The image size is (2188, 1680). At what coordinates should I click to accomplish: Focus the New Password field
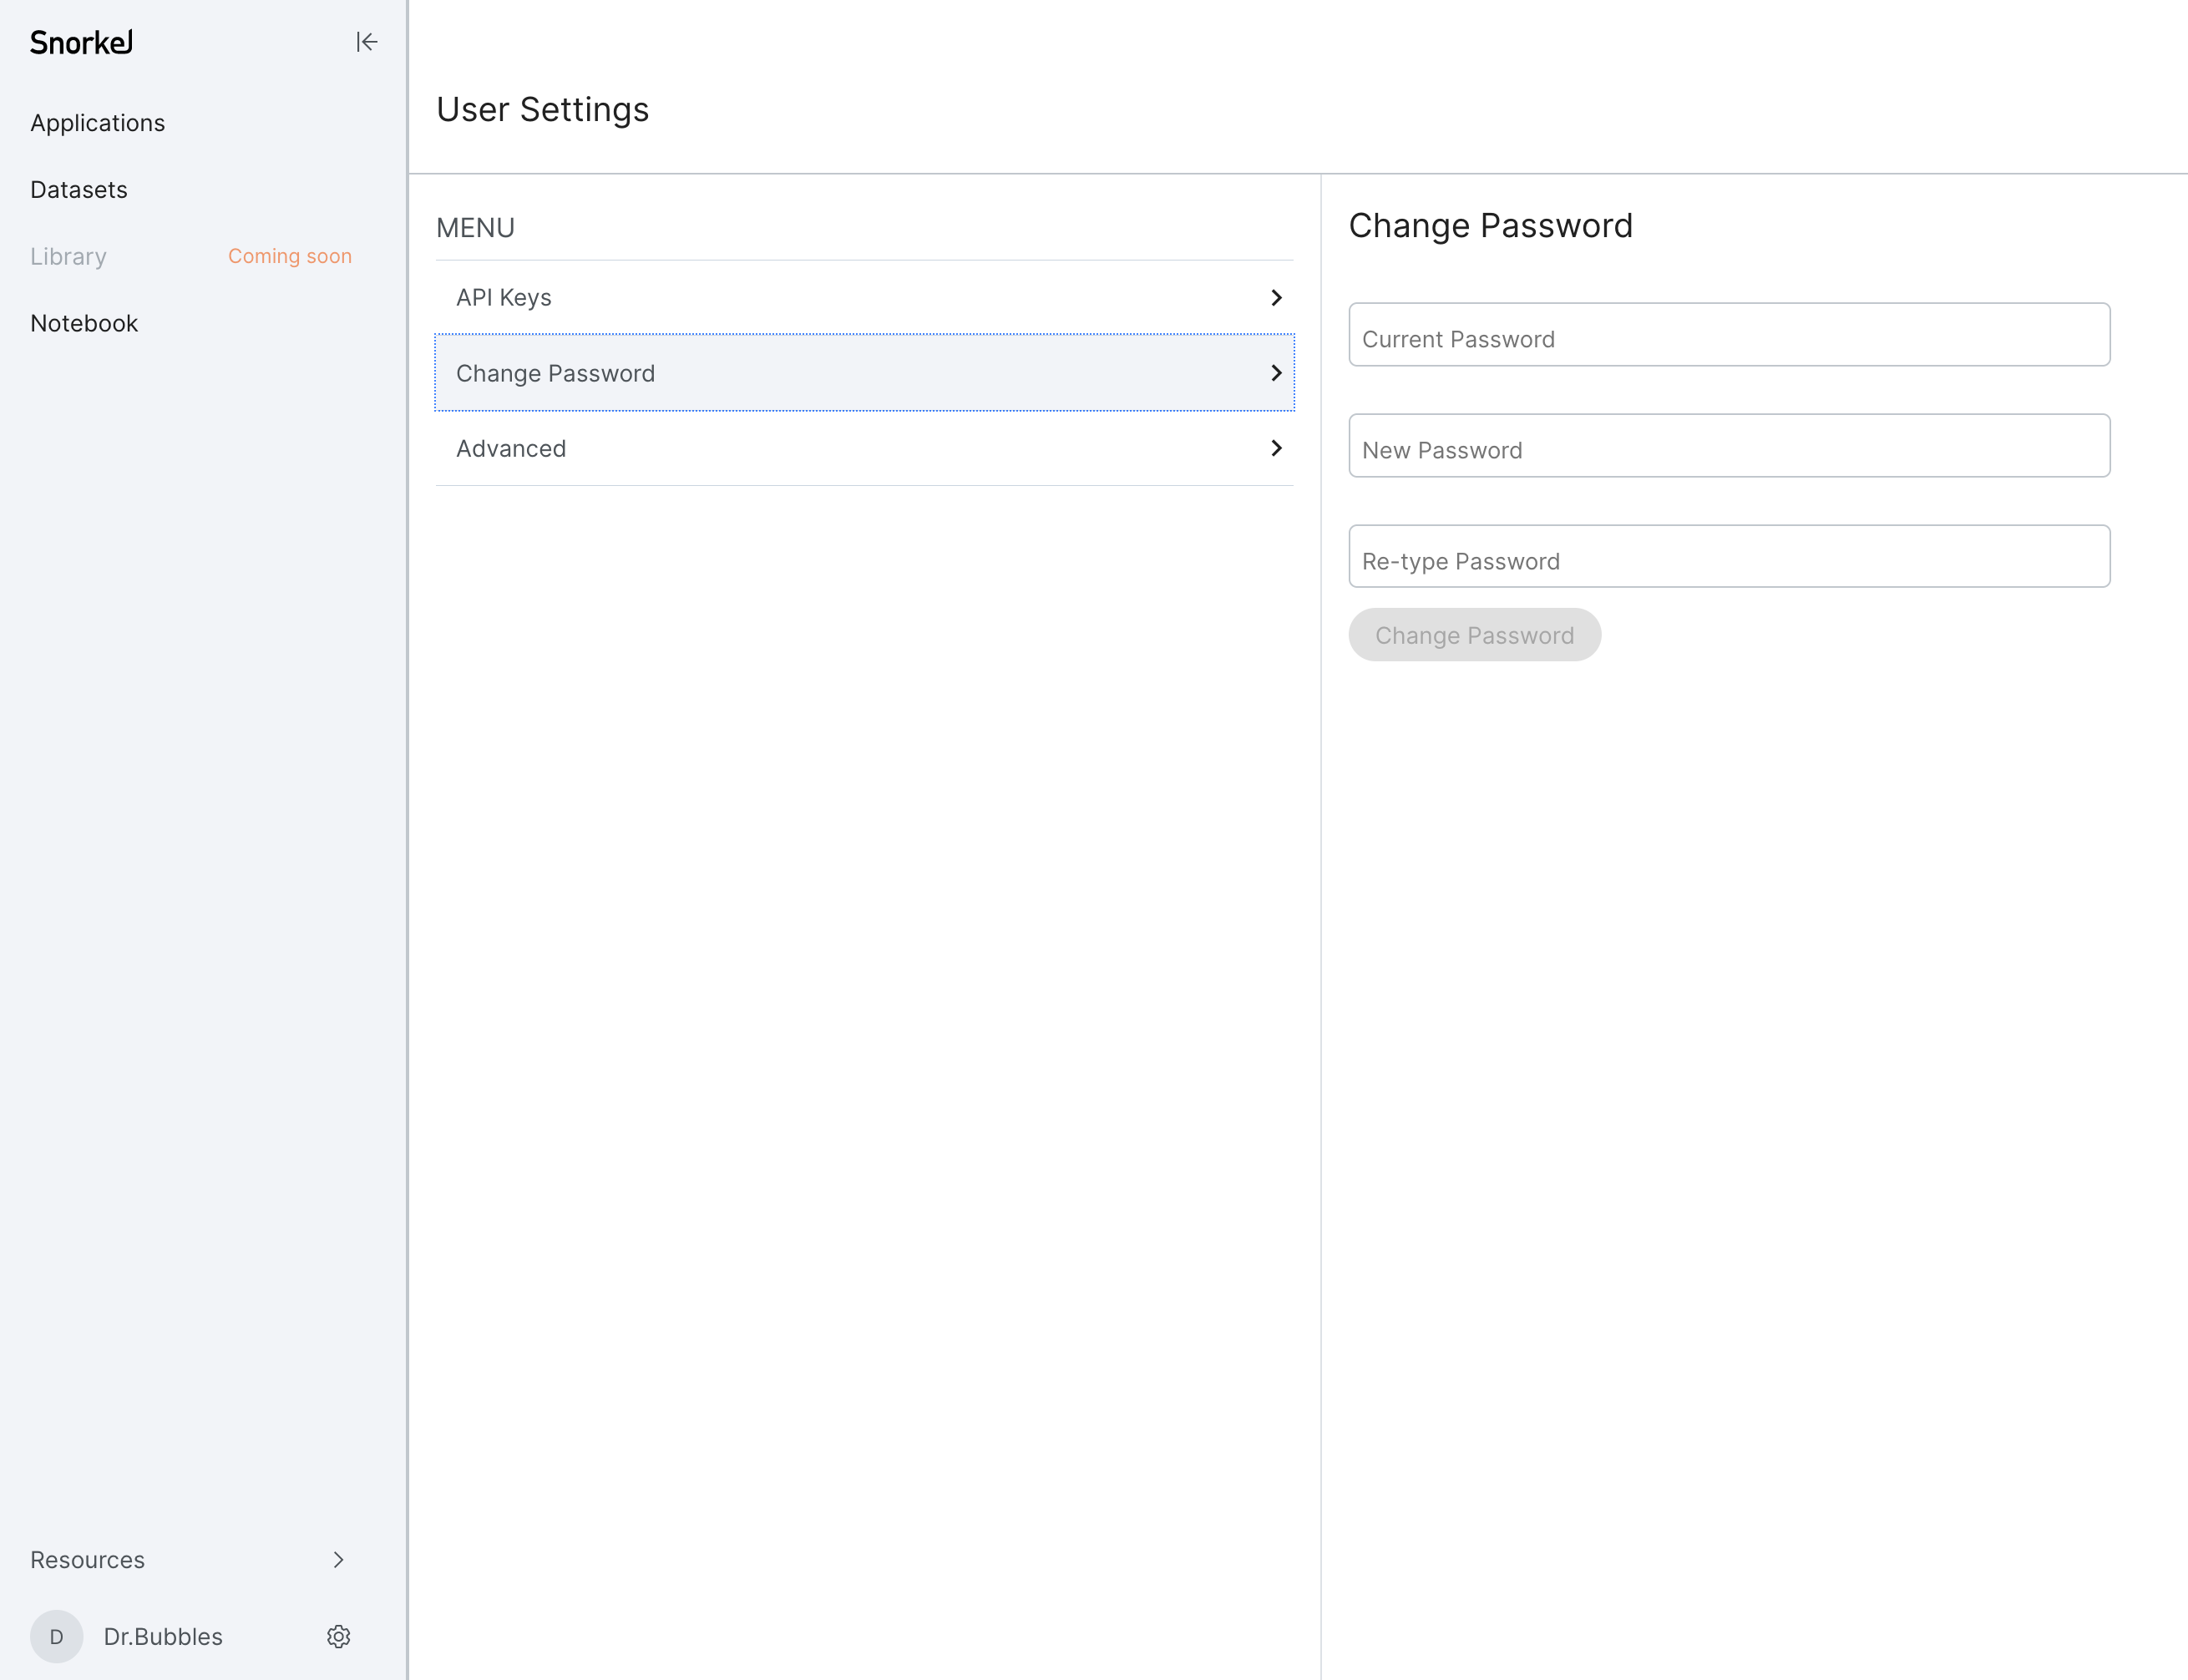coord(1729,446)
